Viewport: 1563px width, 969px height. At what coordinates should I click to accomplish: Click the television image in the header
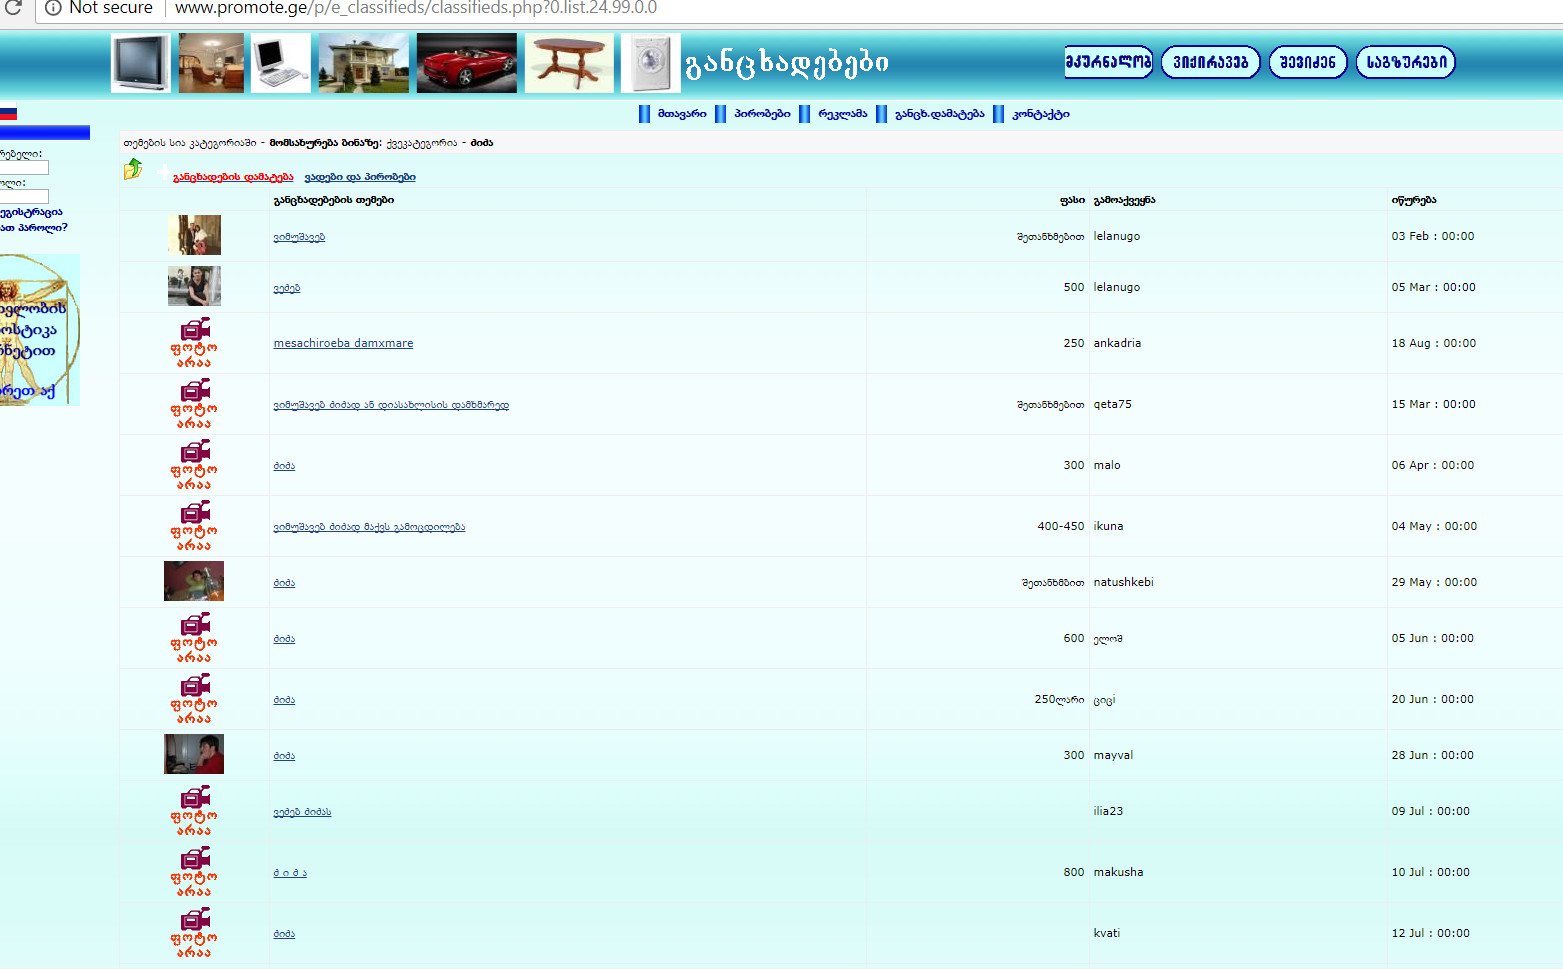click(141, 63)
